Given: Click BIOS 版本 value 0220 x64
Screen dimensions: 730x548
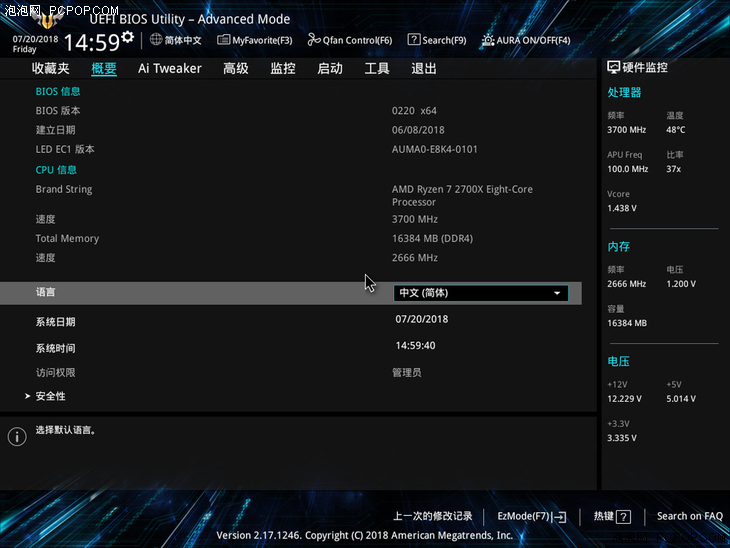Looking at the screenshot, I should pyautogui.click(x=414, y=111).
